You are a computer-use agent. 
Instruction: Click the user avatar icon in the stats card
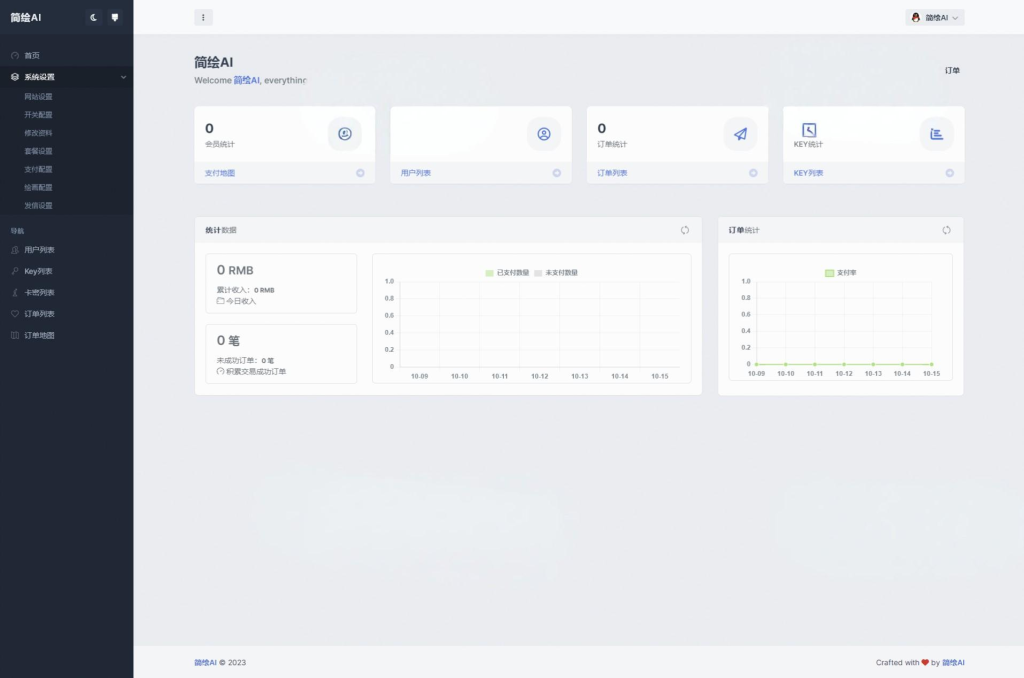coord(544,134)
